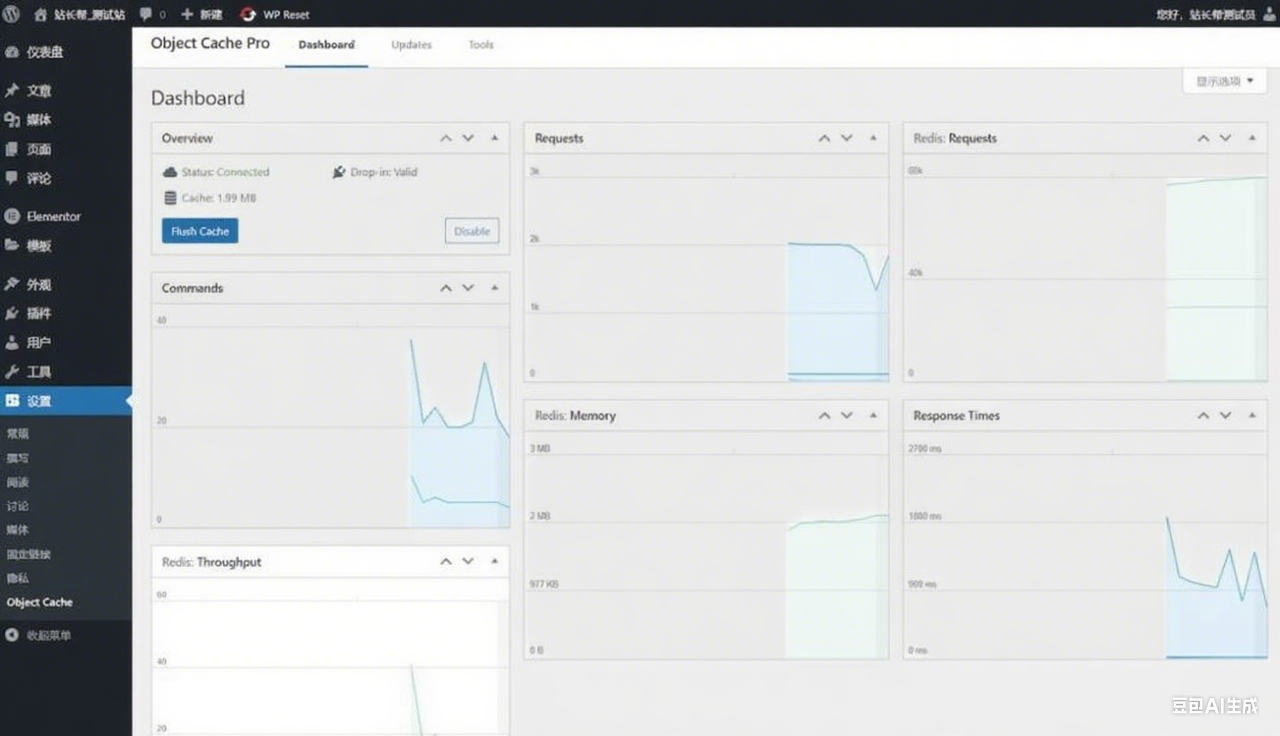Move Requests panel up
1280x736 pixels.
click(824, 138)
